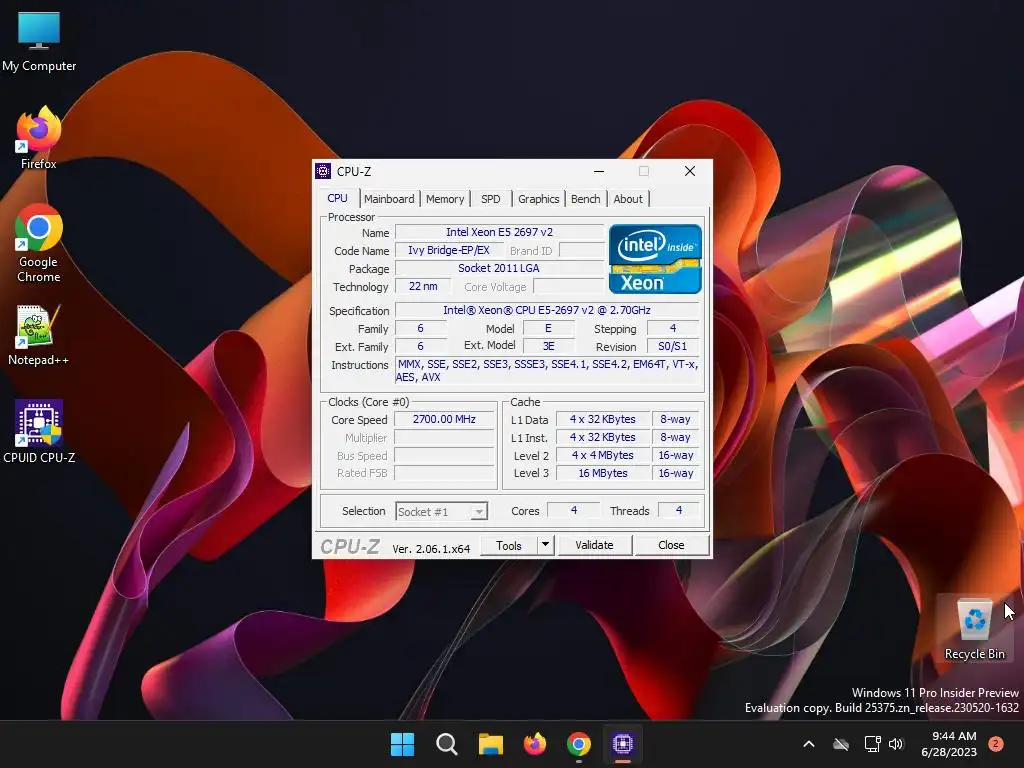Switch to the Memory tab
The width and height of the screenshot is (1024, 768).
coord(445,199)
